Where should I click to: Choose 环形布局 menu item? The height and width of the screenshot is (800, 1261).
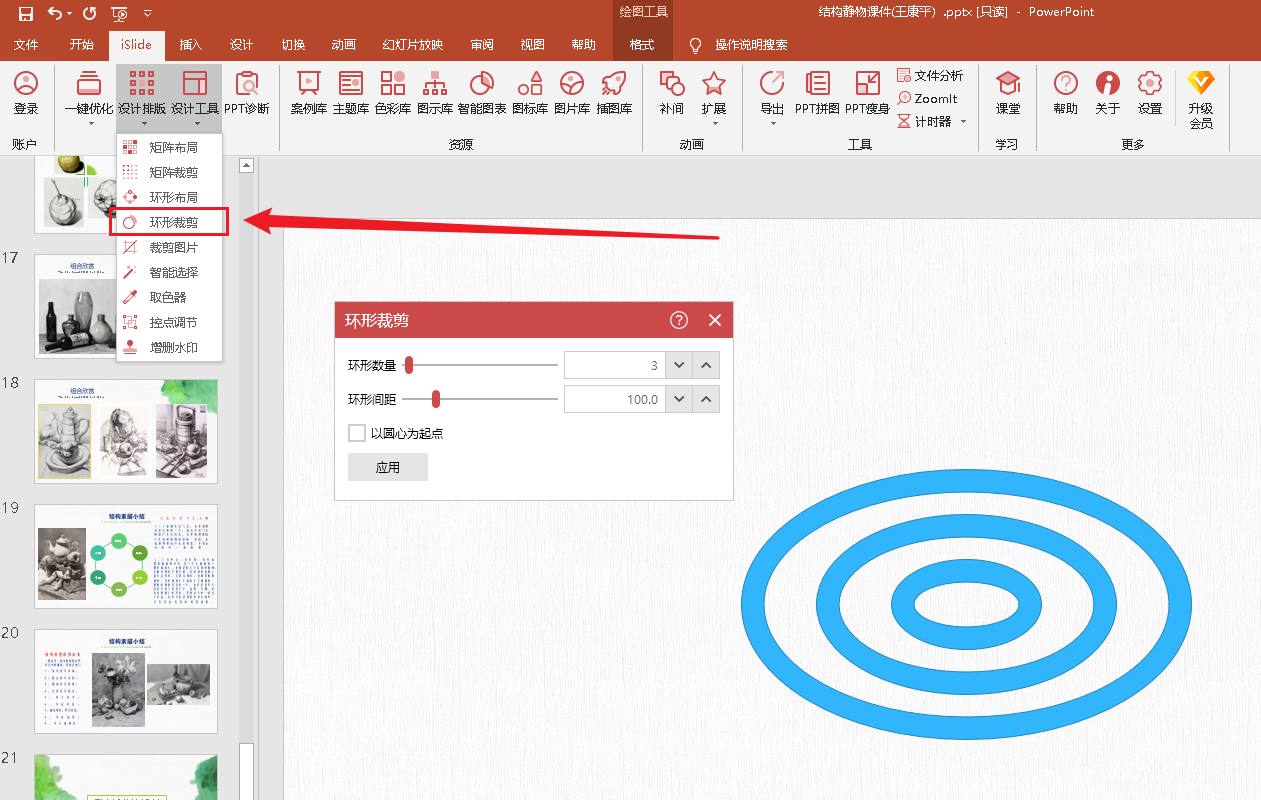point(169,197)
